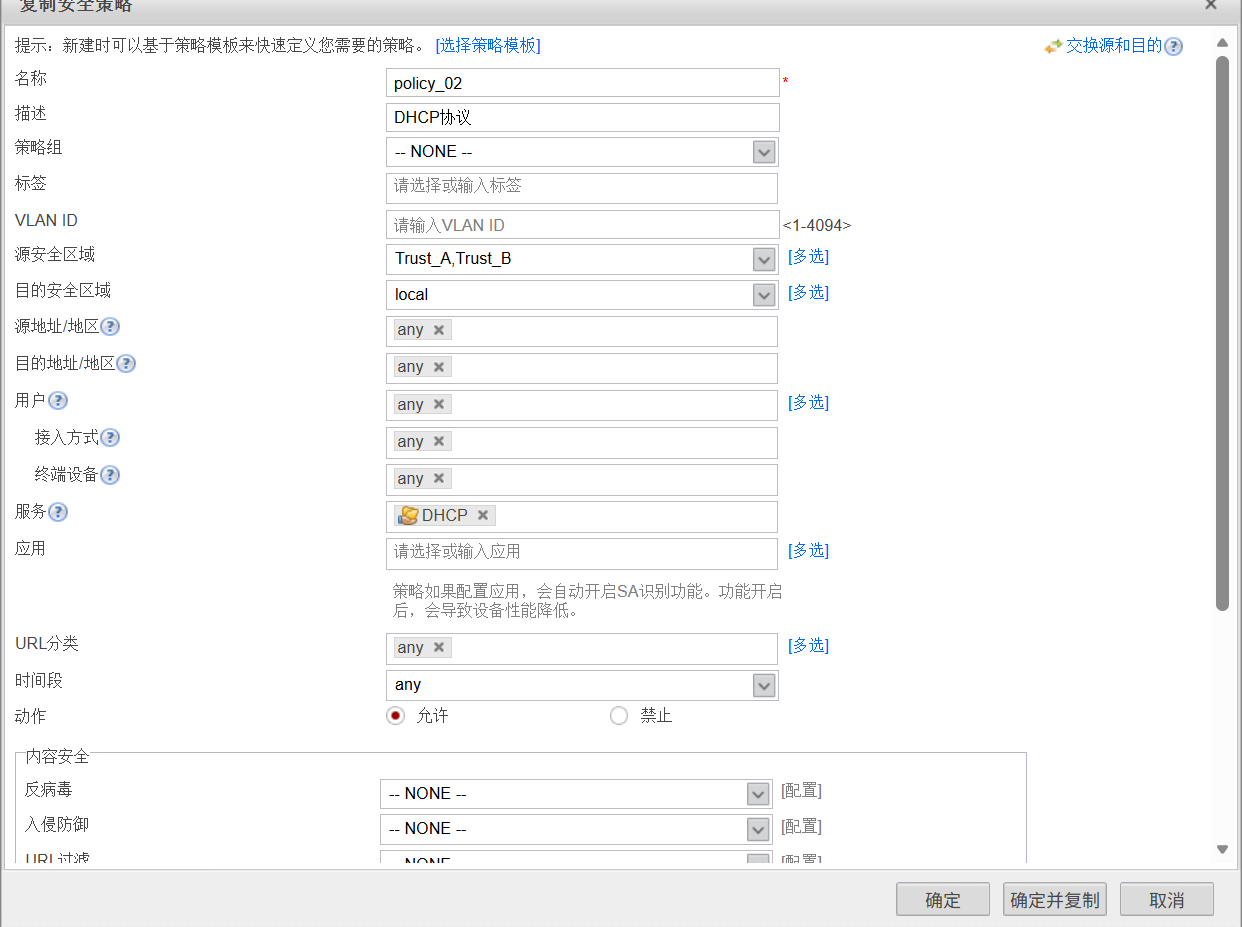The image size is (1242, 927).
Task: Remove 'any' tag from 源地址/地区 field
Action: pos(438,330)
